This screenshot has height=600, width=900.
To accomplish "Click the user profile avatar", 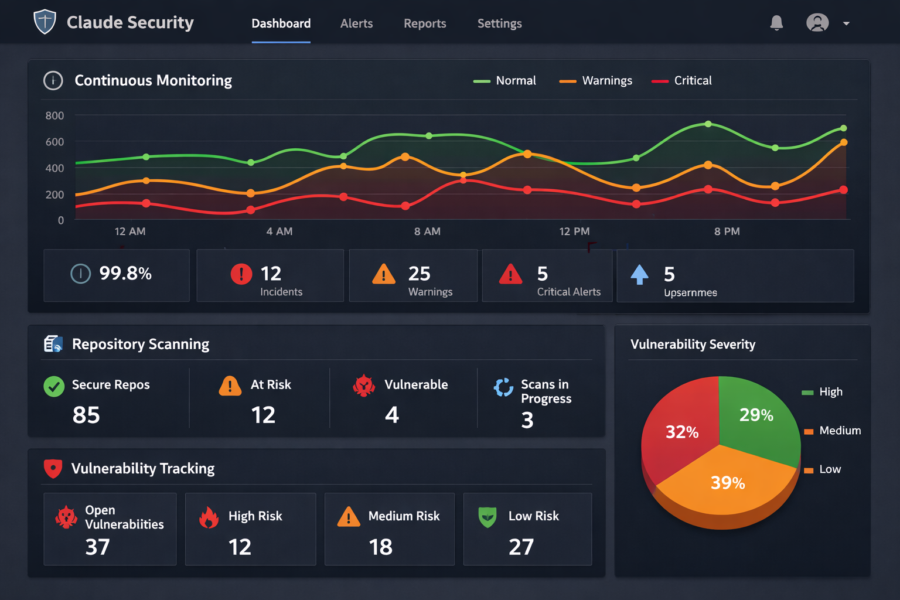I will (x=817, y=23).
